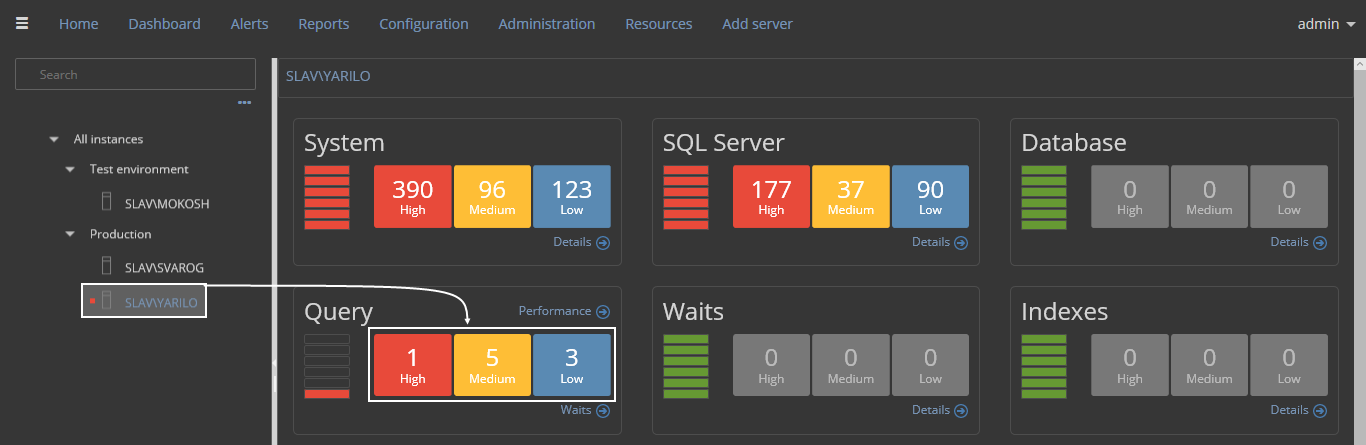
Task: Click the red System High 390 tile
Action: [412, 197]
